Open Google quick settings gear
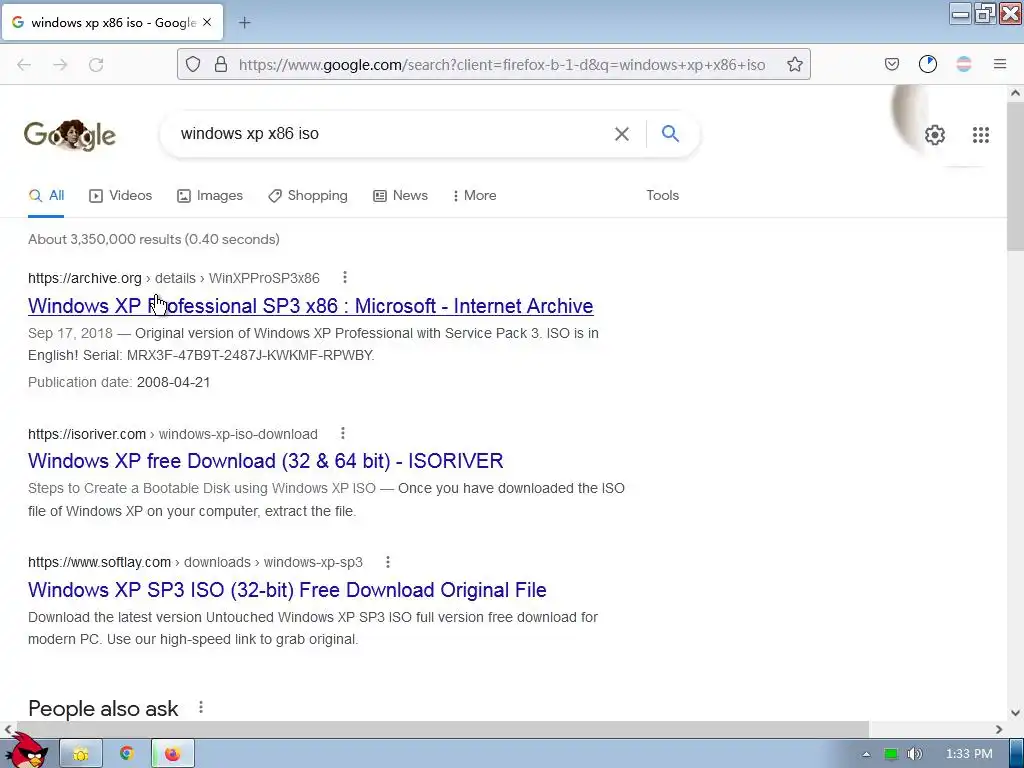 click(x=935, y=135)
